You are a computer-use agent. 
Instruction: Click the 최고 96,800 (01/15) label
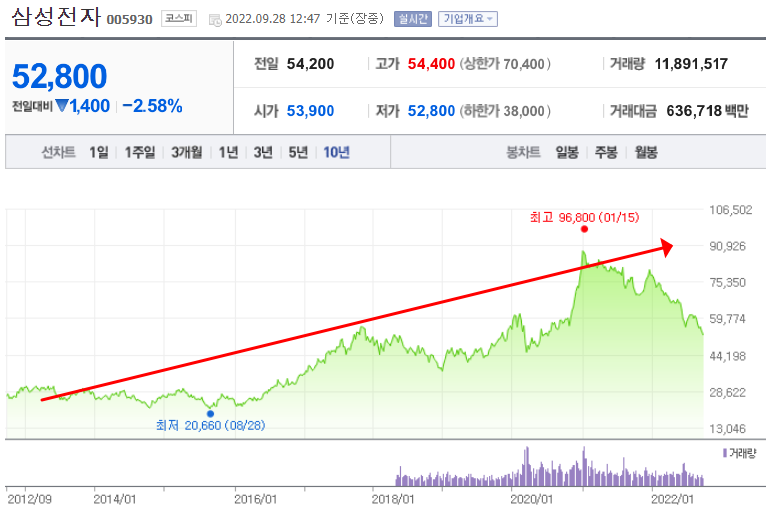pyautogui.click(x=584, y=217)
